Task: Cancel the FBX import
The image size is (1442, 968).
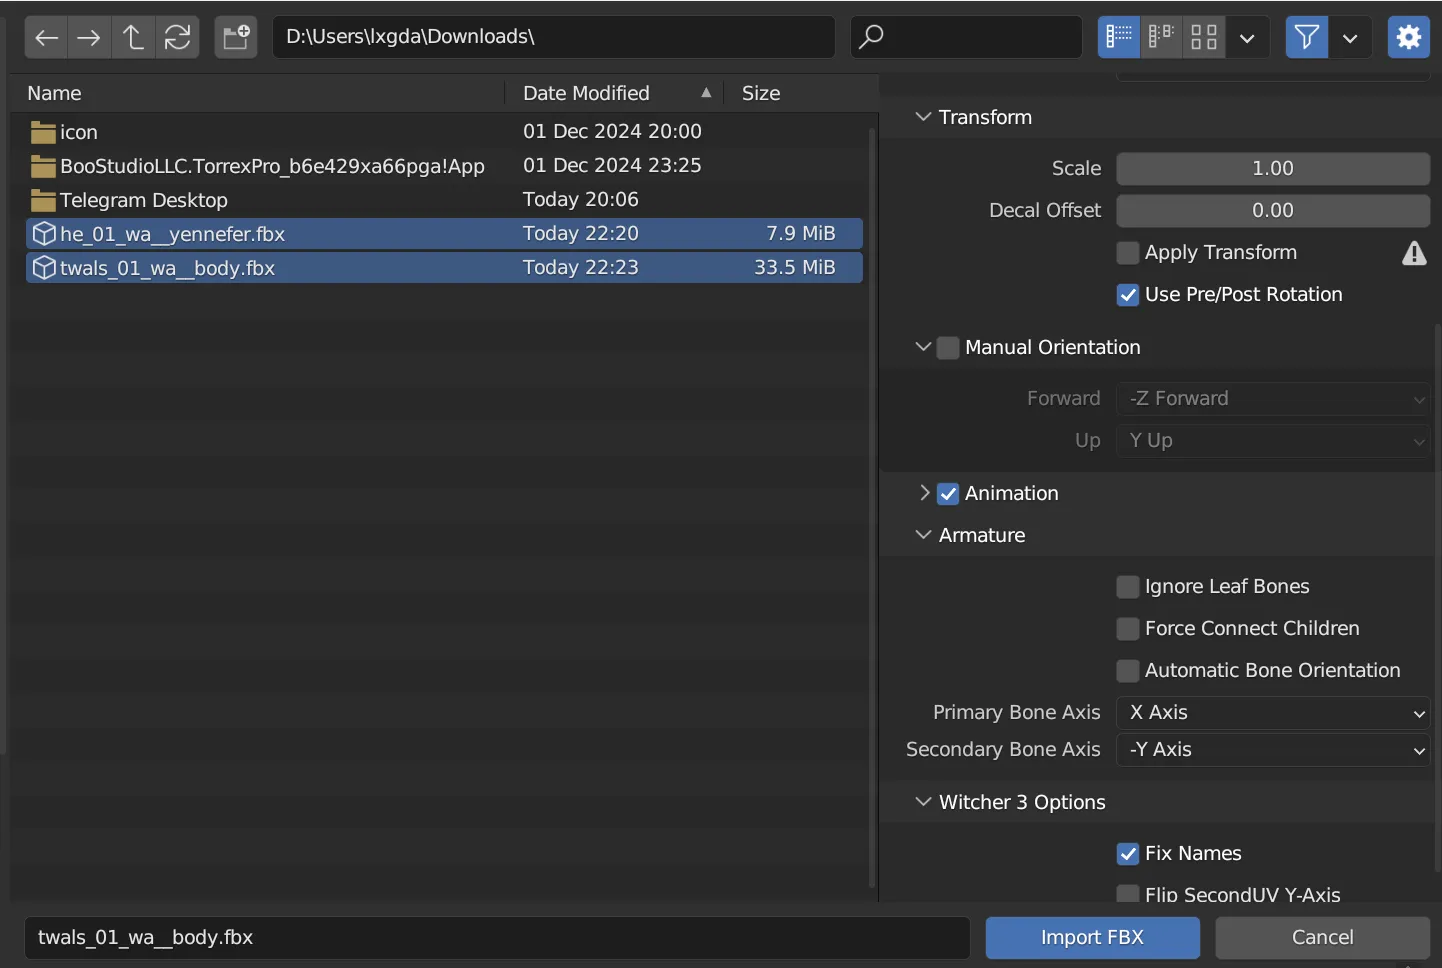Action: [x=1321, y=937]
